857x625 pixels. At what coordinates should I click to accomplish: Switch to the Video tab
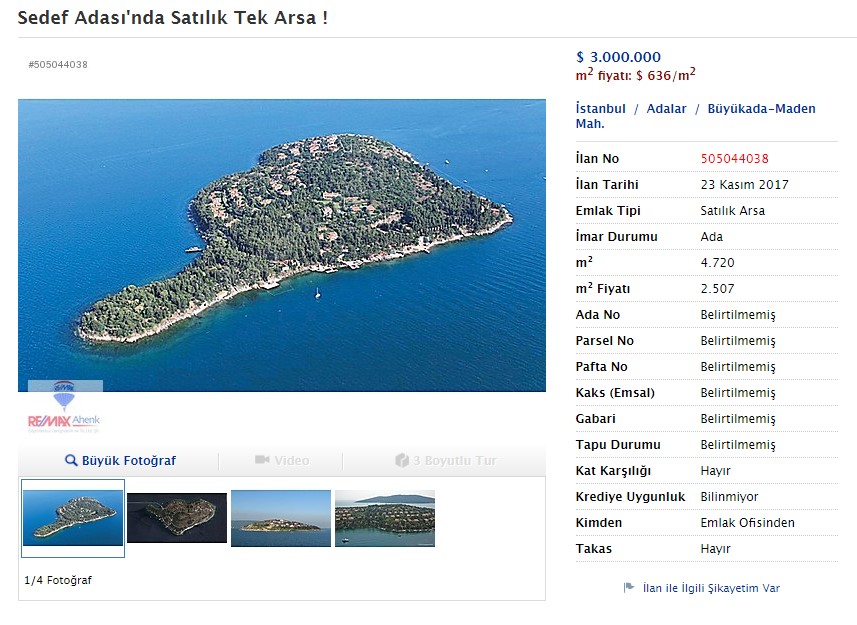(291, 461)
